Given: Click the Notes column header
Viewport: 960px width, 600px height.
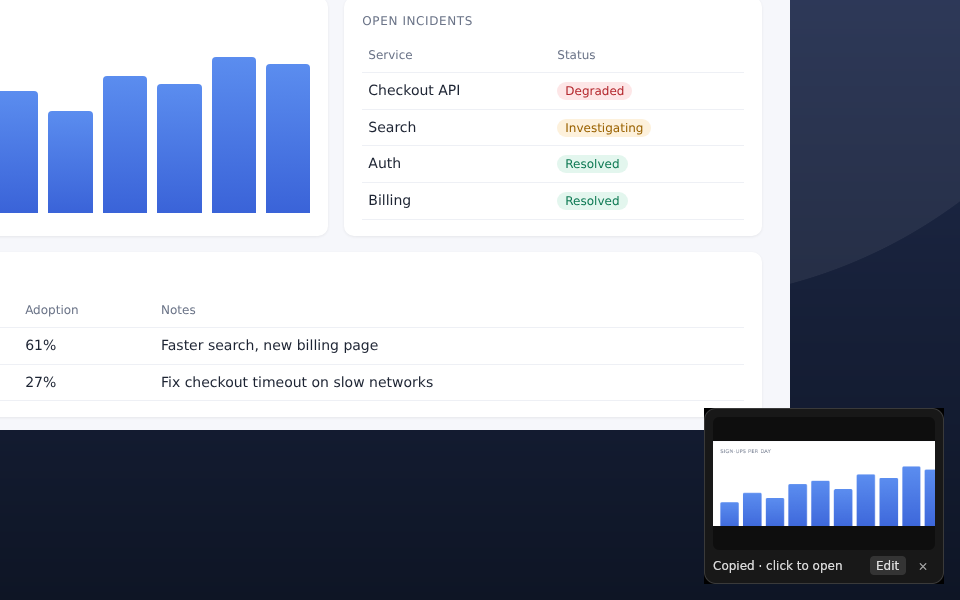Looking at the screenshot, I should click(178, 310).
